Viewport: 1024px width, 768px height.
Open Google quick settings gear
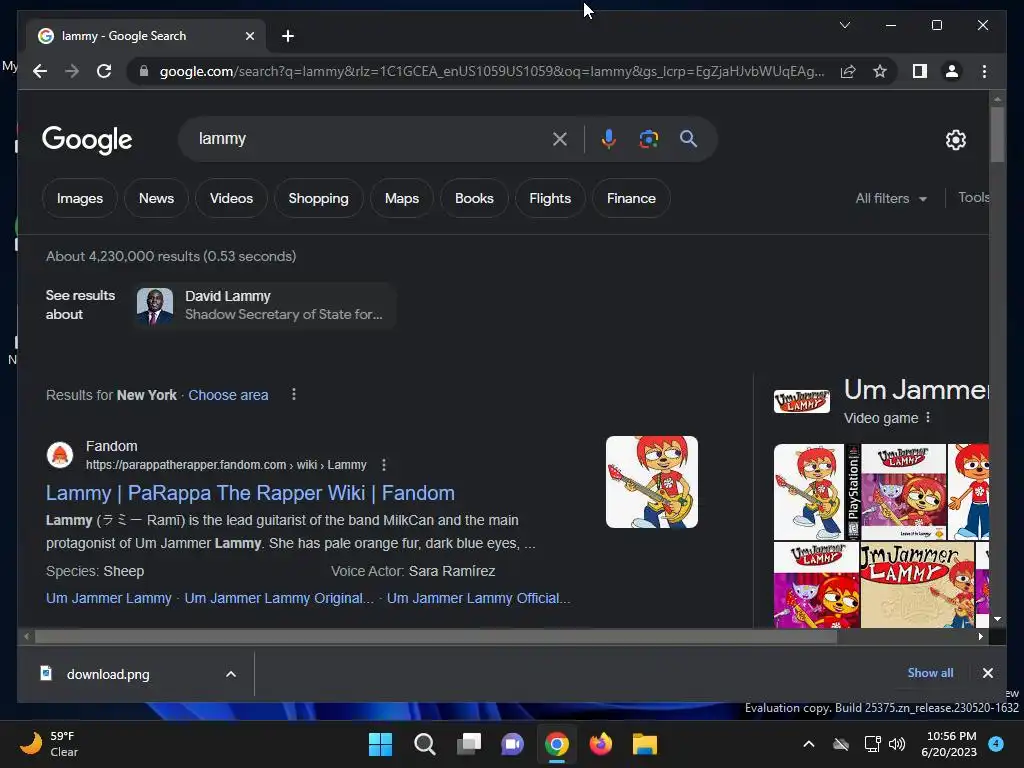(x=955, y=139)
